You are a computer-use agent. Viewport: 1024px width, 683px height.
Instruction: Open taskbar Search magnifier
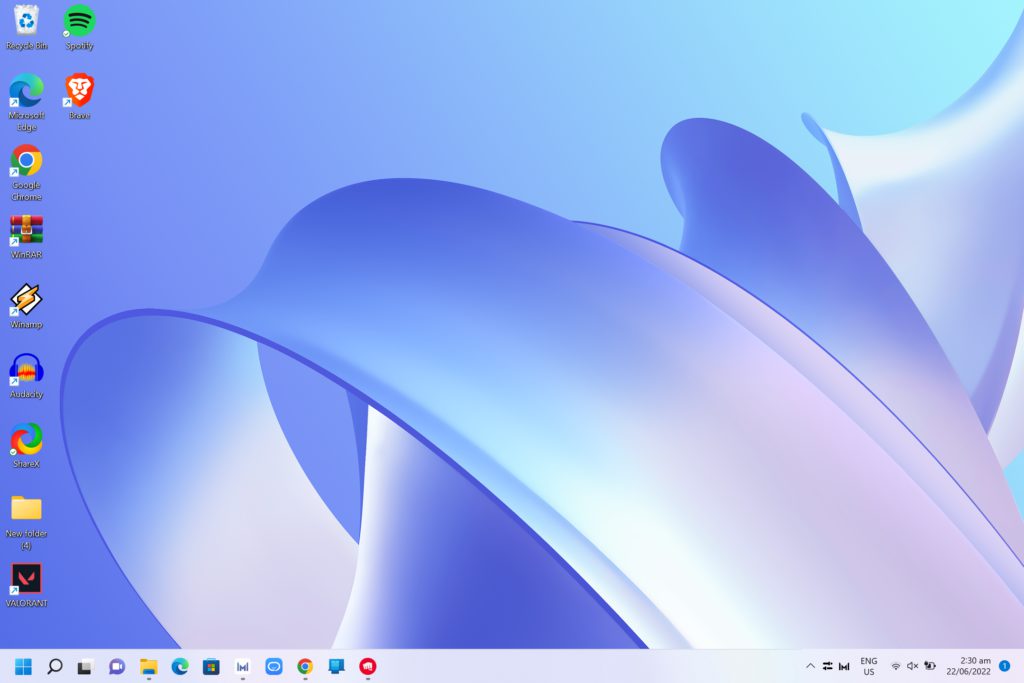55,666
